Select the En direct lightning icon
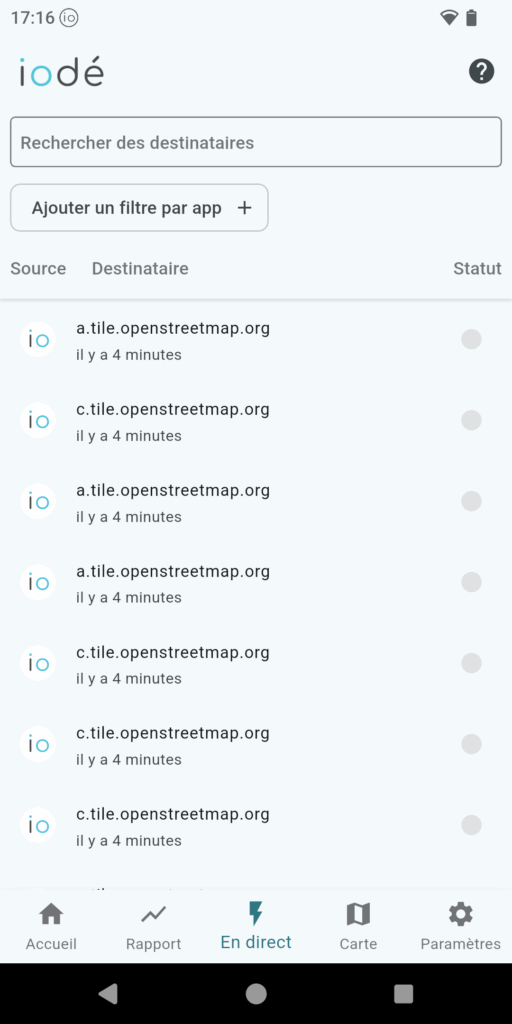This screenshot has width=512, height=1024. [x=256, y=914]
